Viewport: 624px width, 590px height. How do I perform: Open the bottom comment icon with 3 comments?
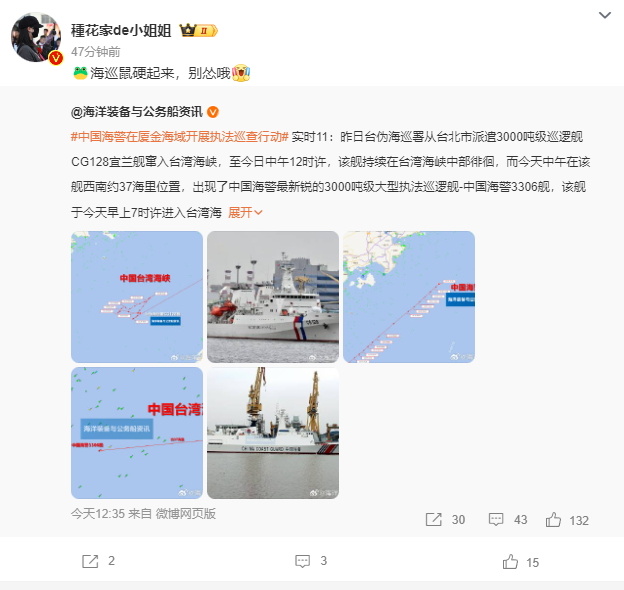pos(311,561)
